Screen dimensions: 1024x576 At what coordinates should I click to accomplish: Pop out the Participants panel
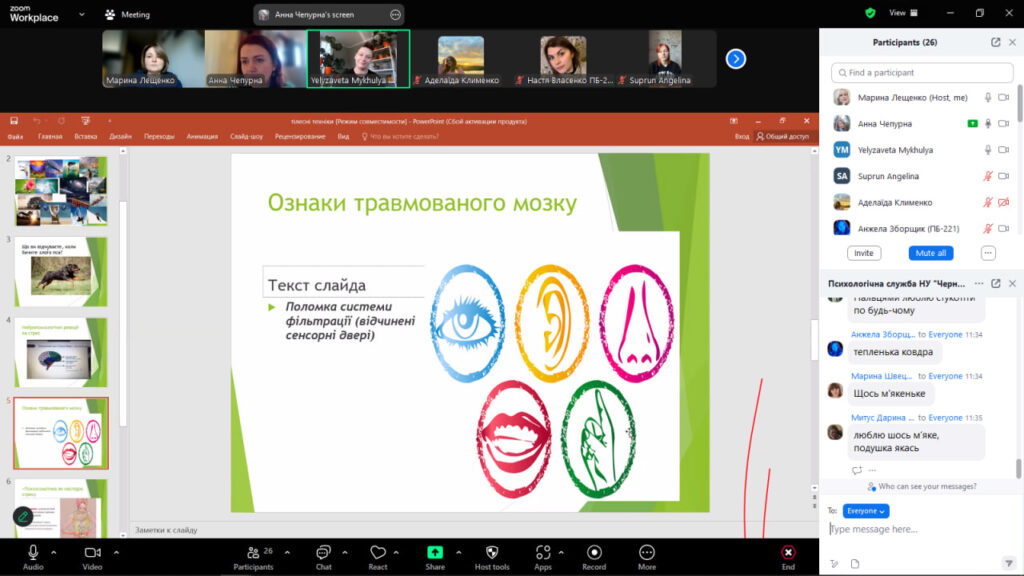[995, 42]
